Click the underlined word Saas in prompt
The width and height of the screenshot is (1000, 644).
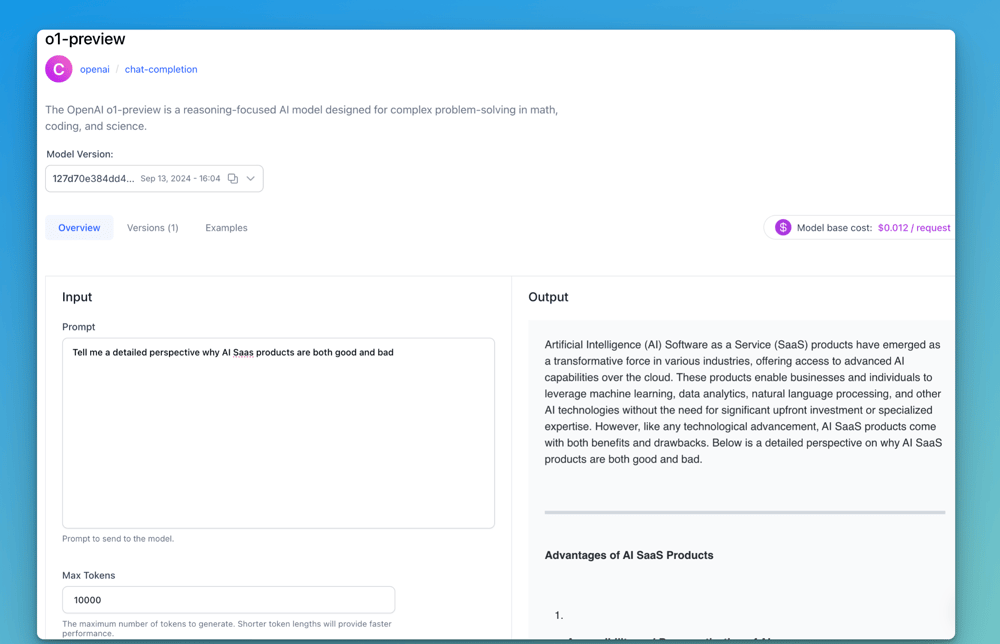pos(244,353)
